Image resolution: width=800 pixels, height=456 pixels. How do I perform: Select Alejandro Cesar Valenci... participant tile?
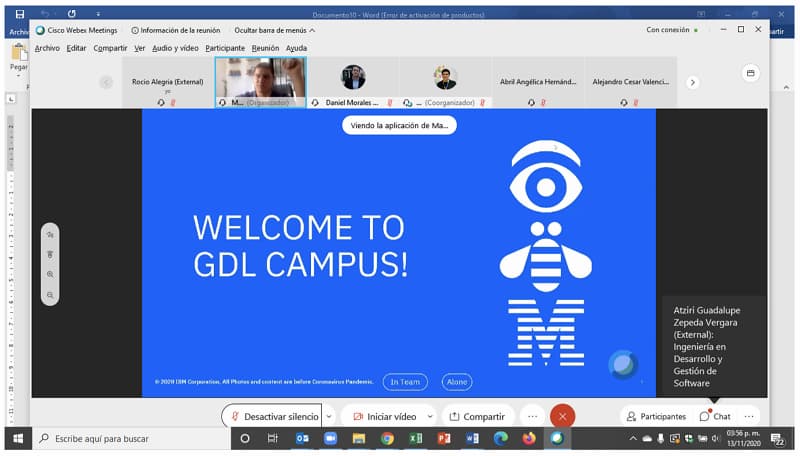point(631,82)
